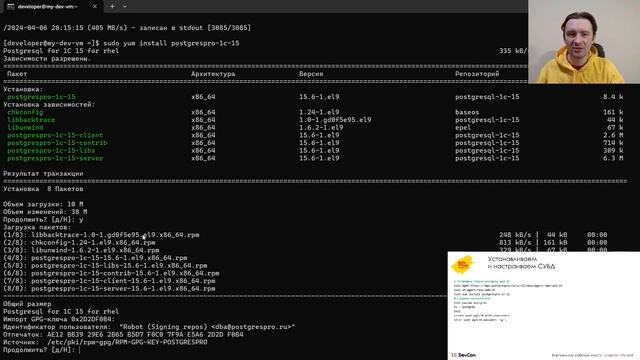Screen dimensions: 640x360
Task: Click column header Пакет
Action: (x=17, y=74)
